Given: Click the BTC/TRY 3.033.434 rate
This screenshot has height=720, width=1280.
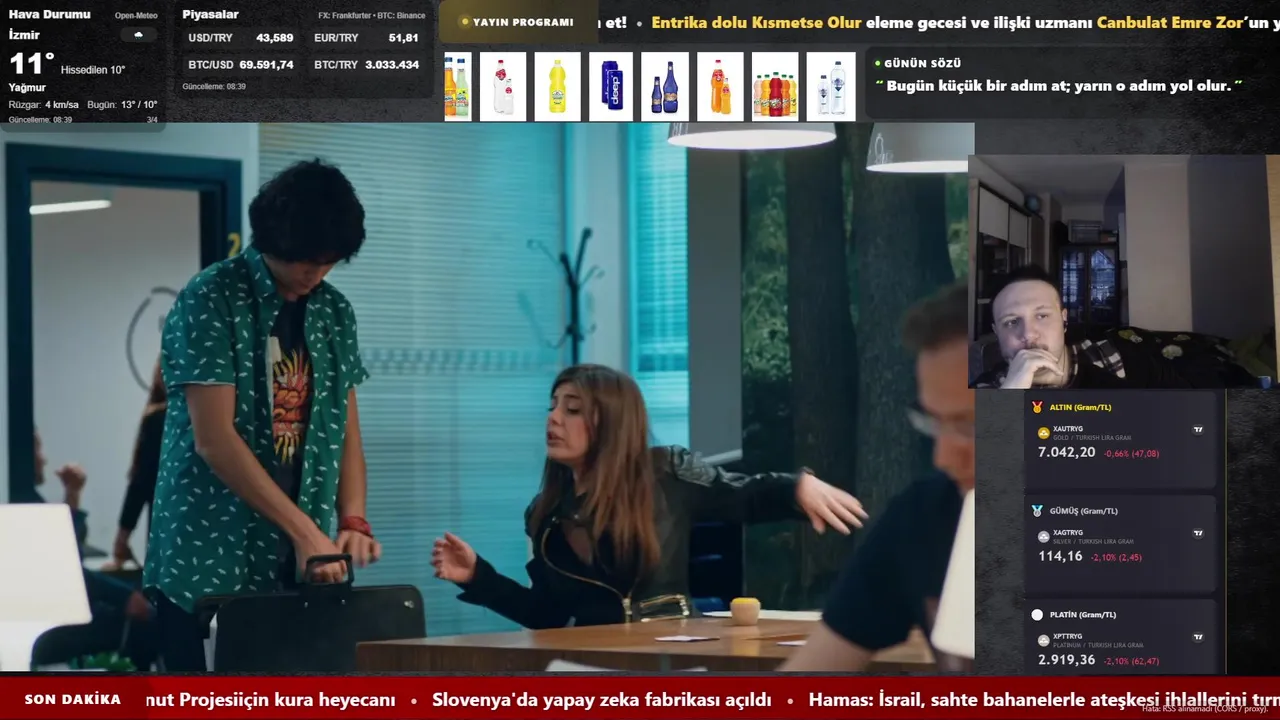Looking at the screenshot, I should point(366,65).
